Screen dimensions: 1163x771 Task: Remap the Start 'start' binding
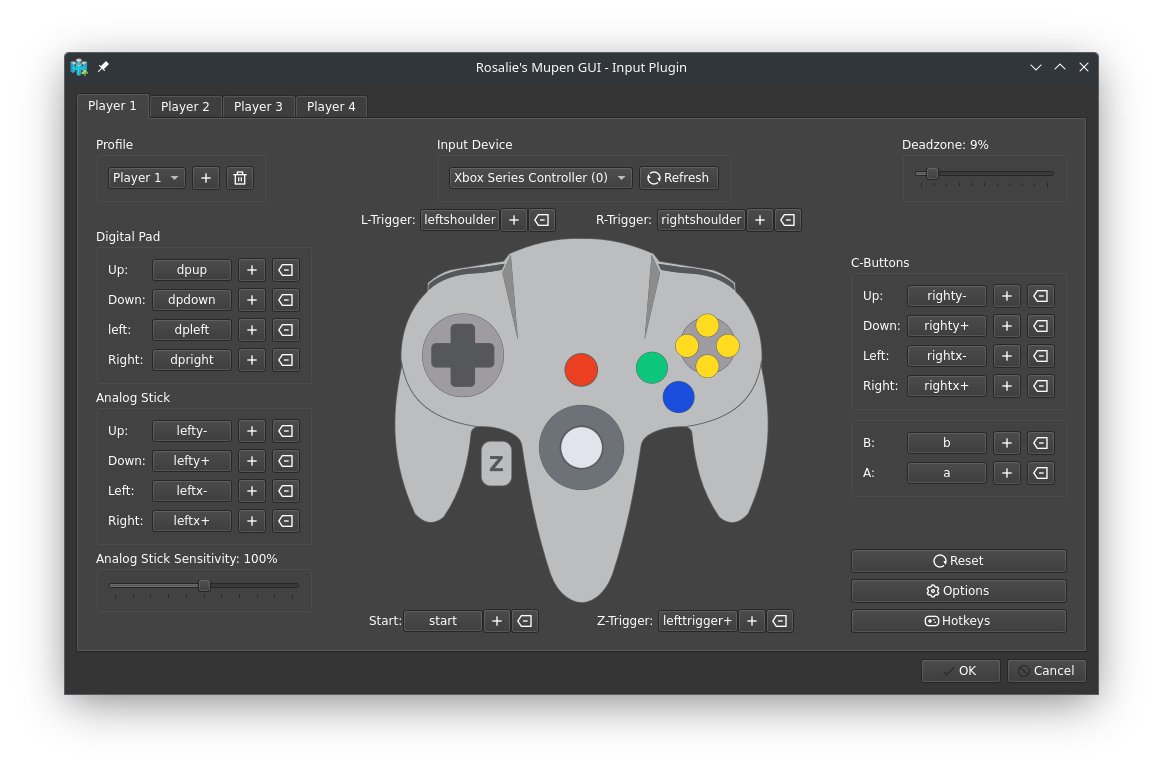443,621
